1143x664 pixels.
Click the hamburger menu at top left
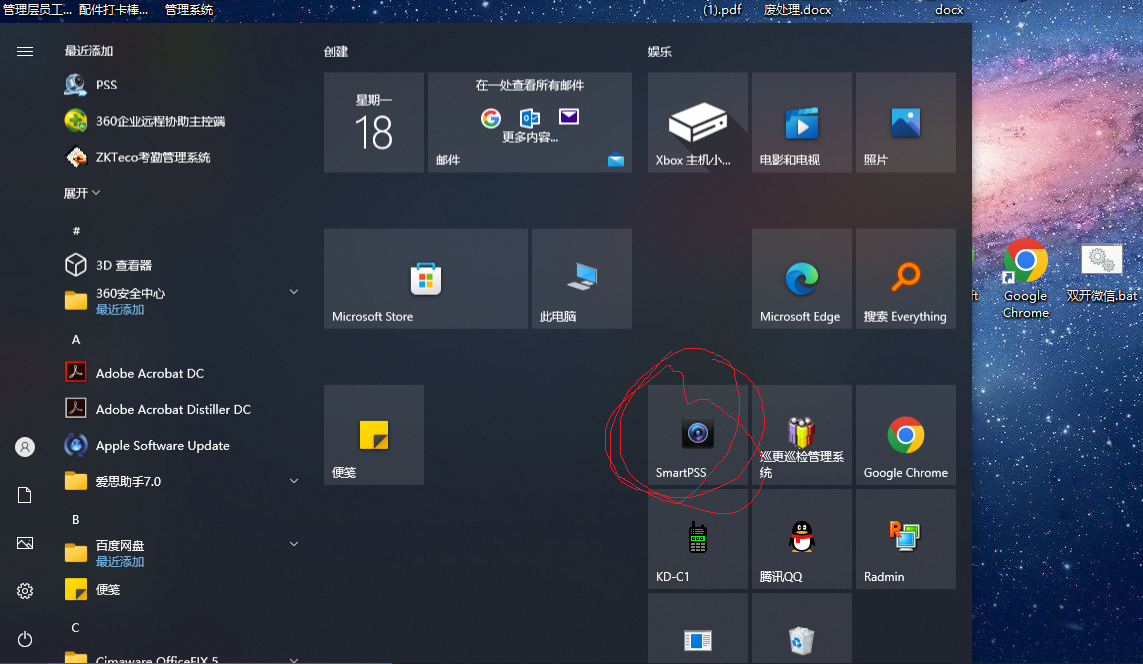pyautogui.click(x=25, y=51)
